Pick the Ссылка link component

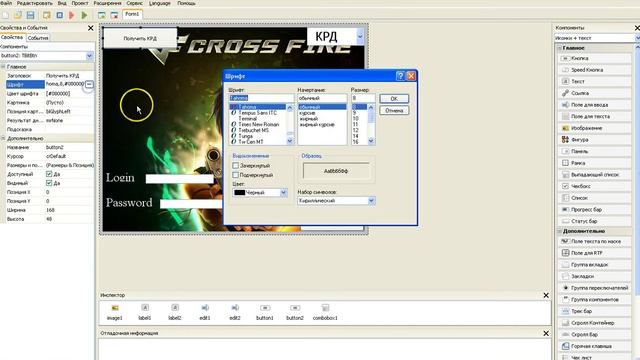(594, 93)
